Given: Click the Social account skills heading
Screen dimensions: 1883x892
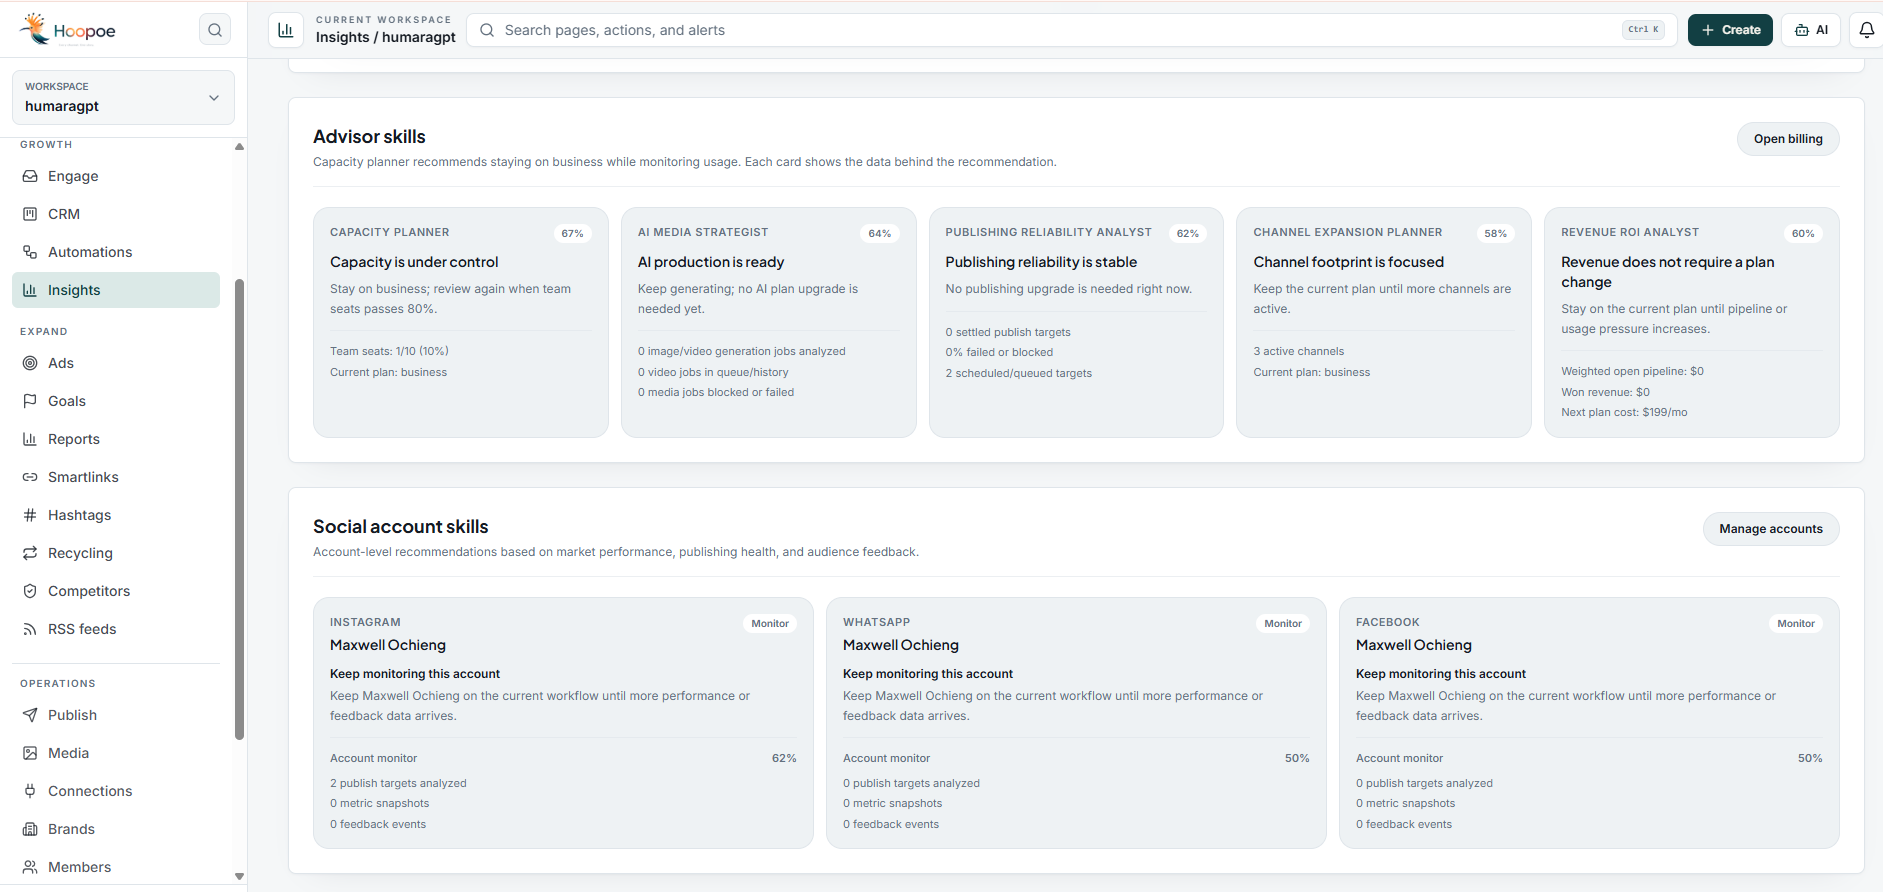Looking at the screenshot, I should pyautogui.click(x=401, y=527).
